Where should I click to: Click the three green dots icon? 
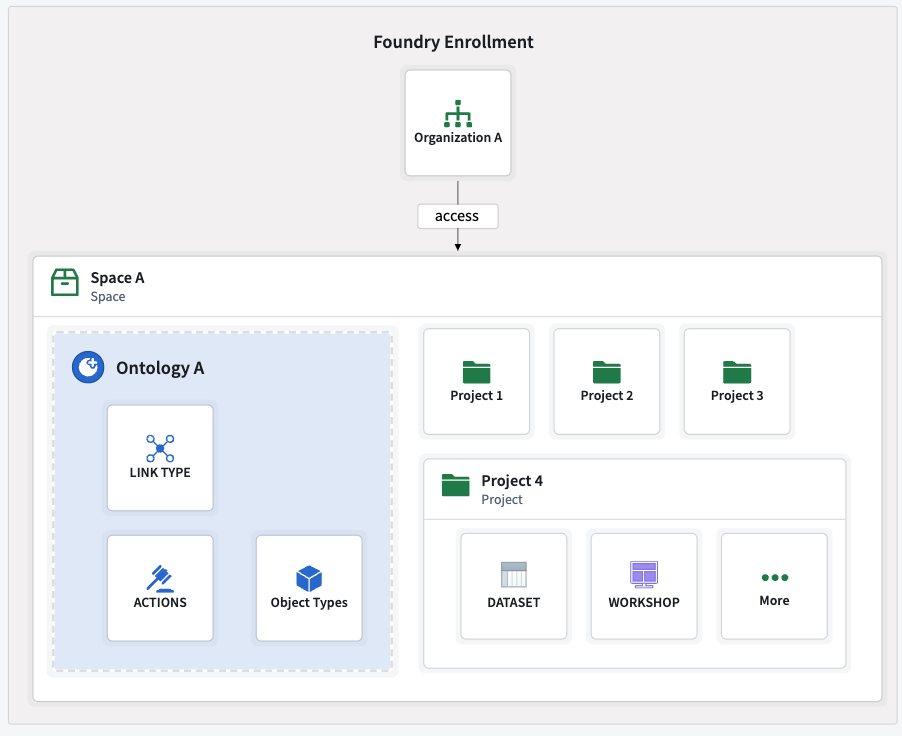[774, 578]
